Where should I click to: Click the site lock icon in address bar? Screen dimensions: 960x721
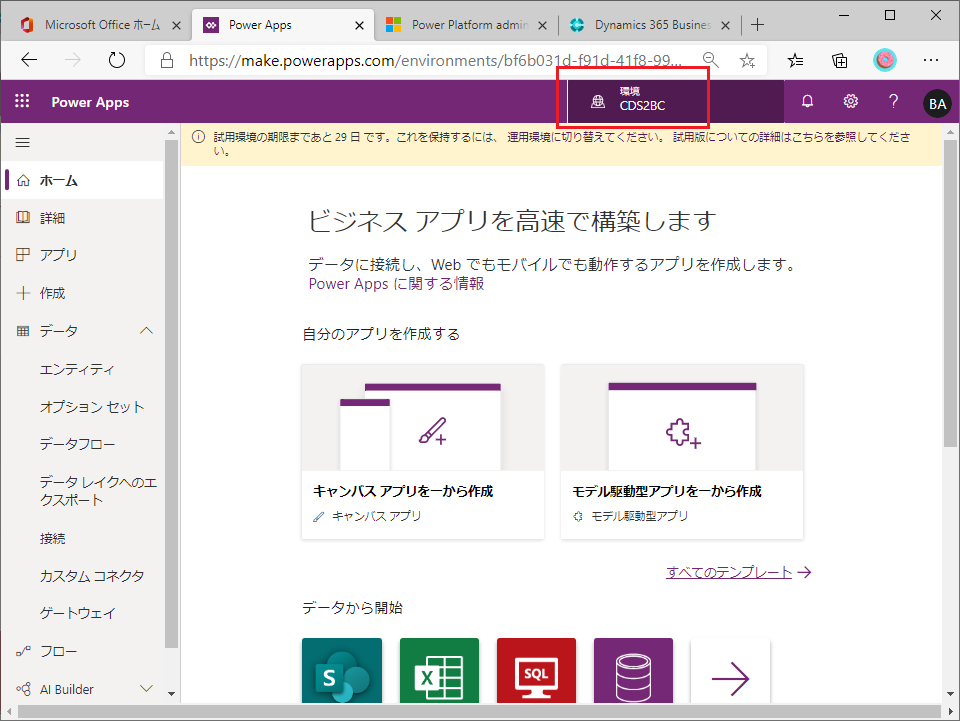click(x=167, y=60)
